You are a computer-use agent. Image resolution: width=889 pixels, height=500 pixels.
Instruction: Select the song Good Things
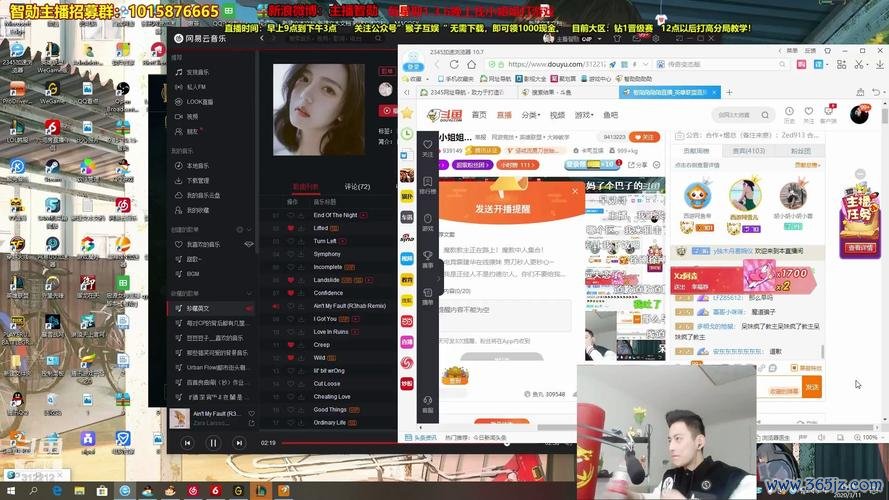point(328,409)
